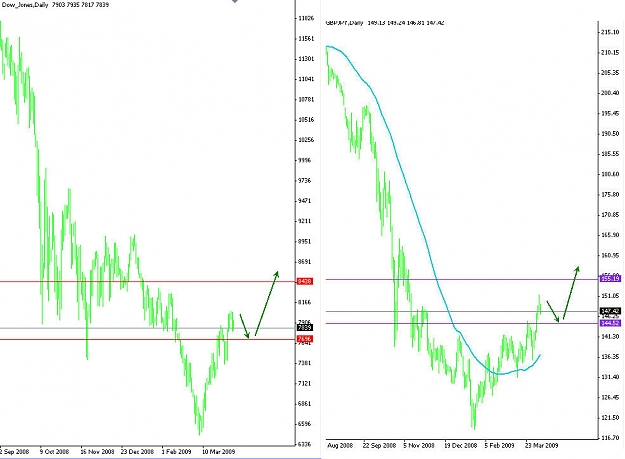Select the lower purple horizontal line on GBPJPY chart
The image size is (625, 459).
(x=462, y=323)
